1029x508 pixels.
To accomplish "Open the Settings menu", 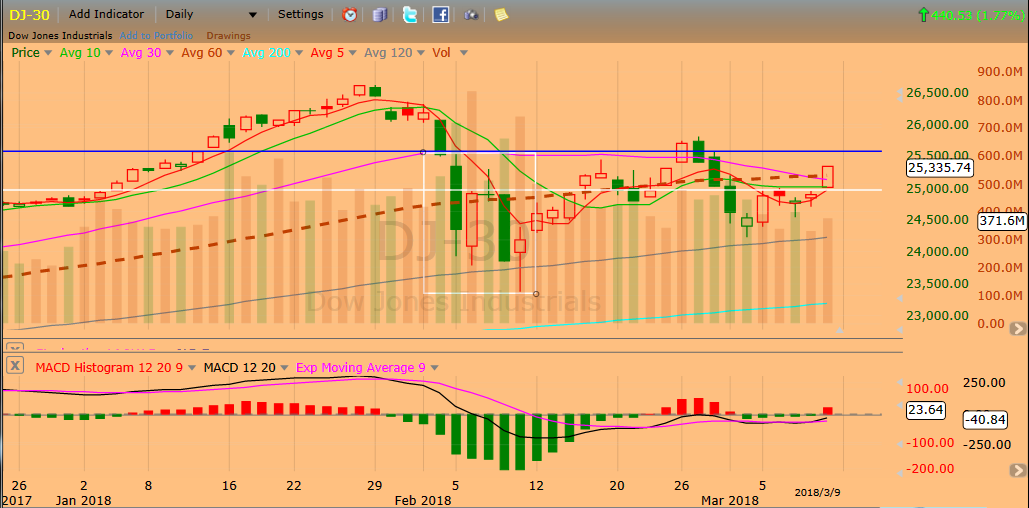I will point(300,15).
